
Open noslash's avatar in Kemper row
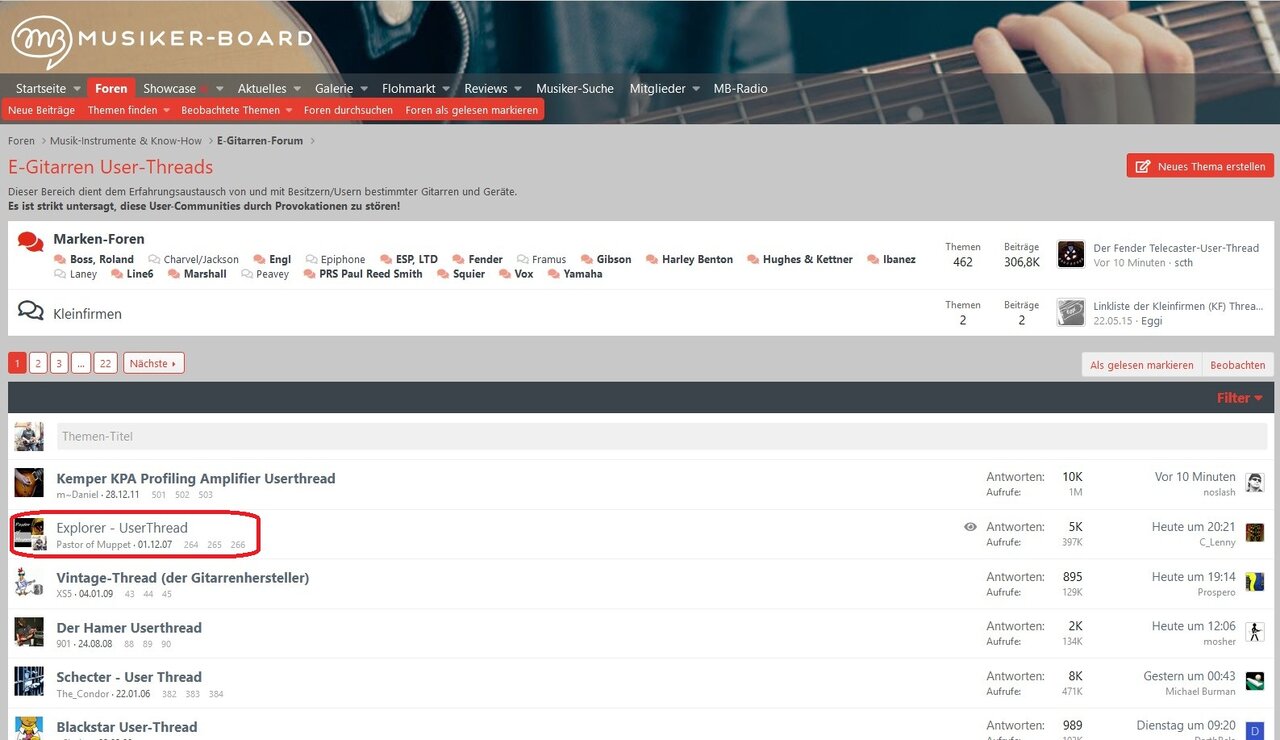1254,483
